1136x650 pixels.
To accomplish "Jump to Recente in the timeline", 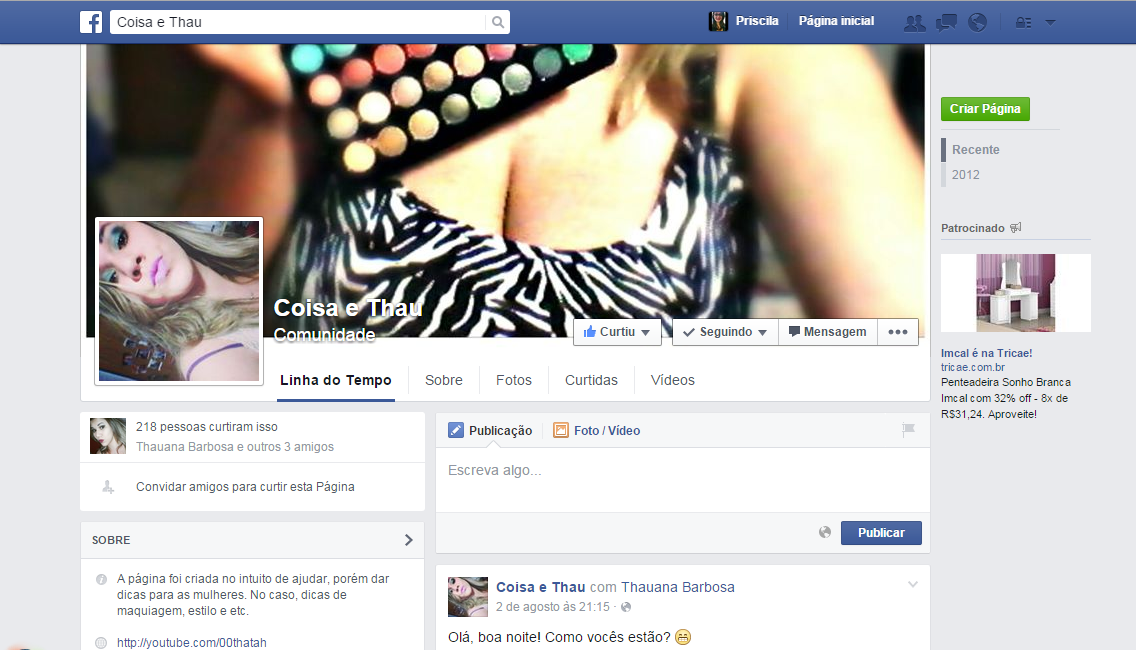I will click(x=975, y=150).
